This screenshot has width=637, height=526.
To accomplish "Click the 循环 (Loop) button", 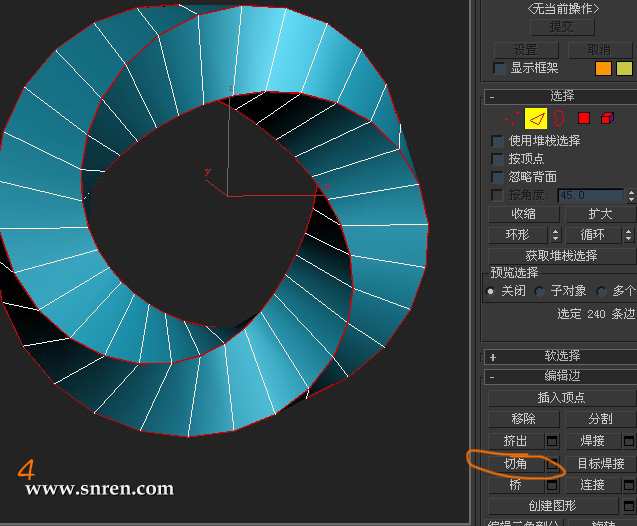I will click(x=594, y=235).
